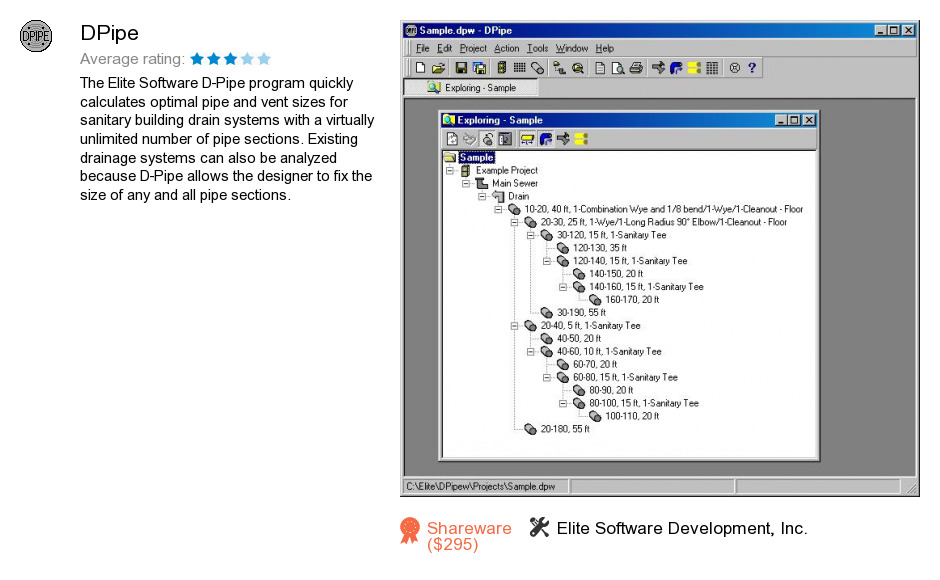Click the yellow bars icon in Exploring window toolbar
Image resolution: width=940 pixels, height=580 pixels.
pos(581,139)
